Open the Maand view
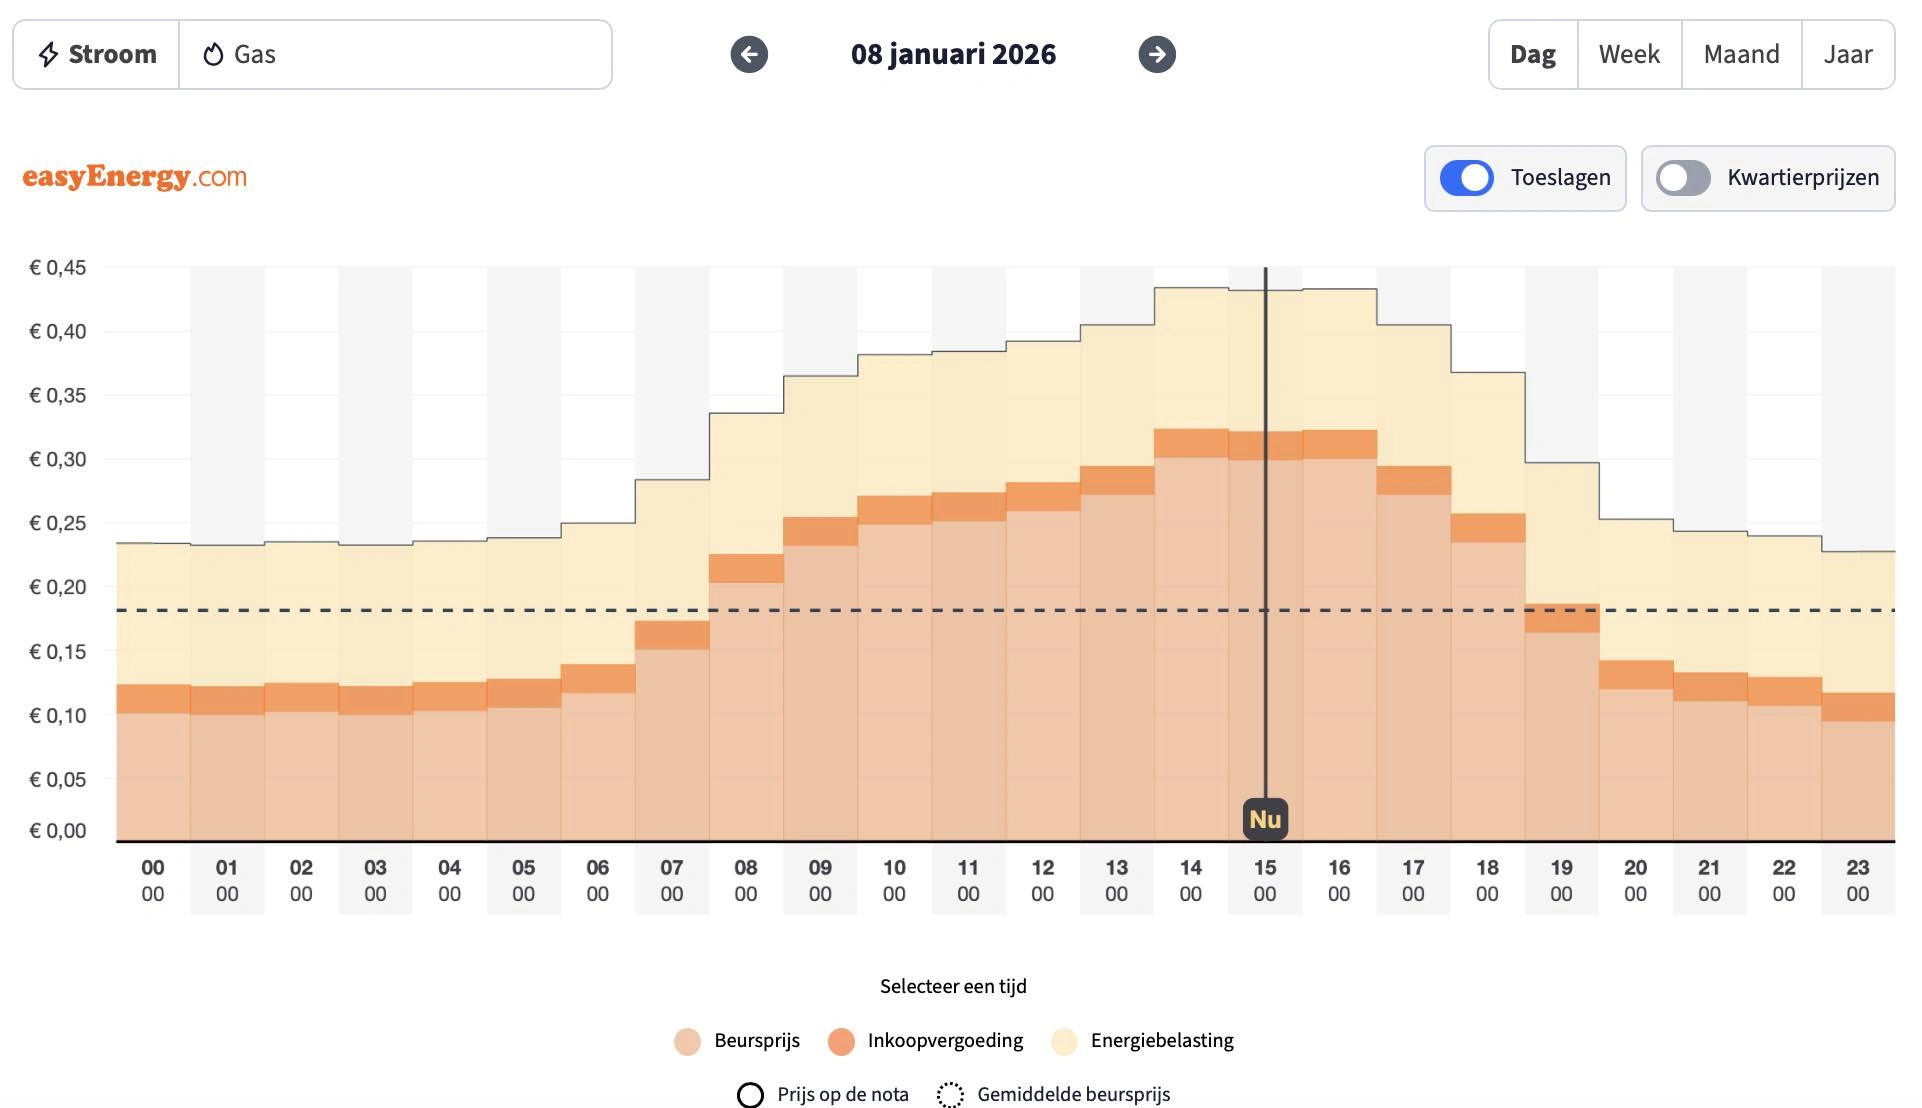 (x=1740, y=54)
